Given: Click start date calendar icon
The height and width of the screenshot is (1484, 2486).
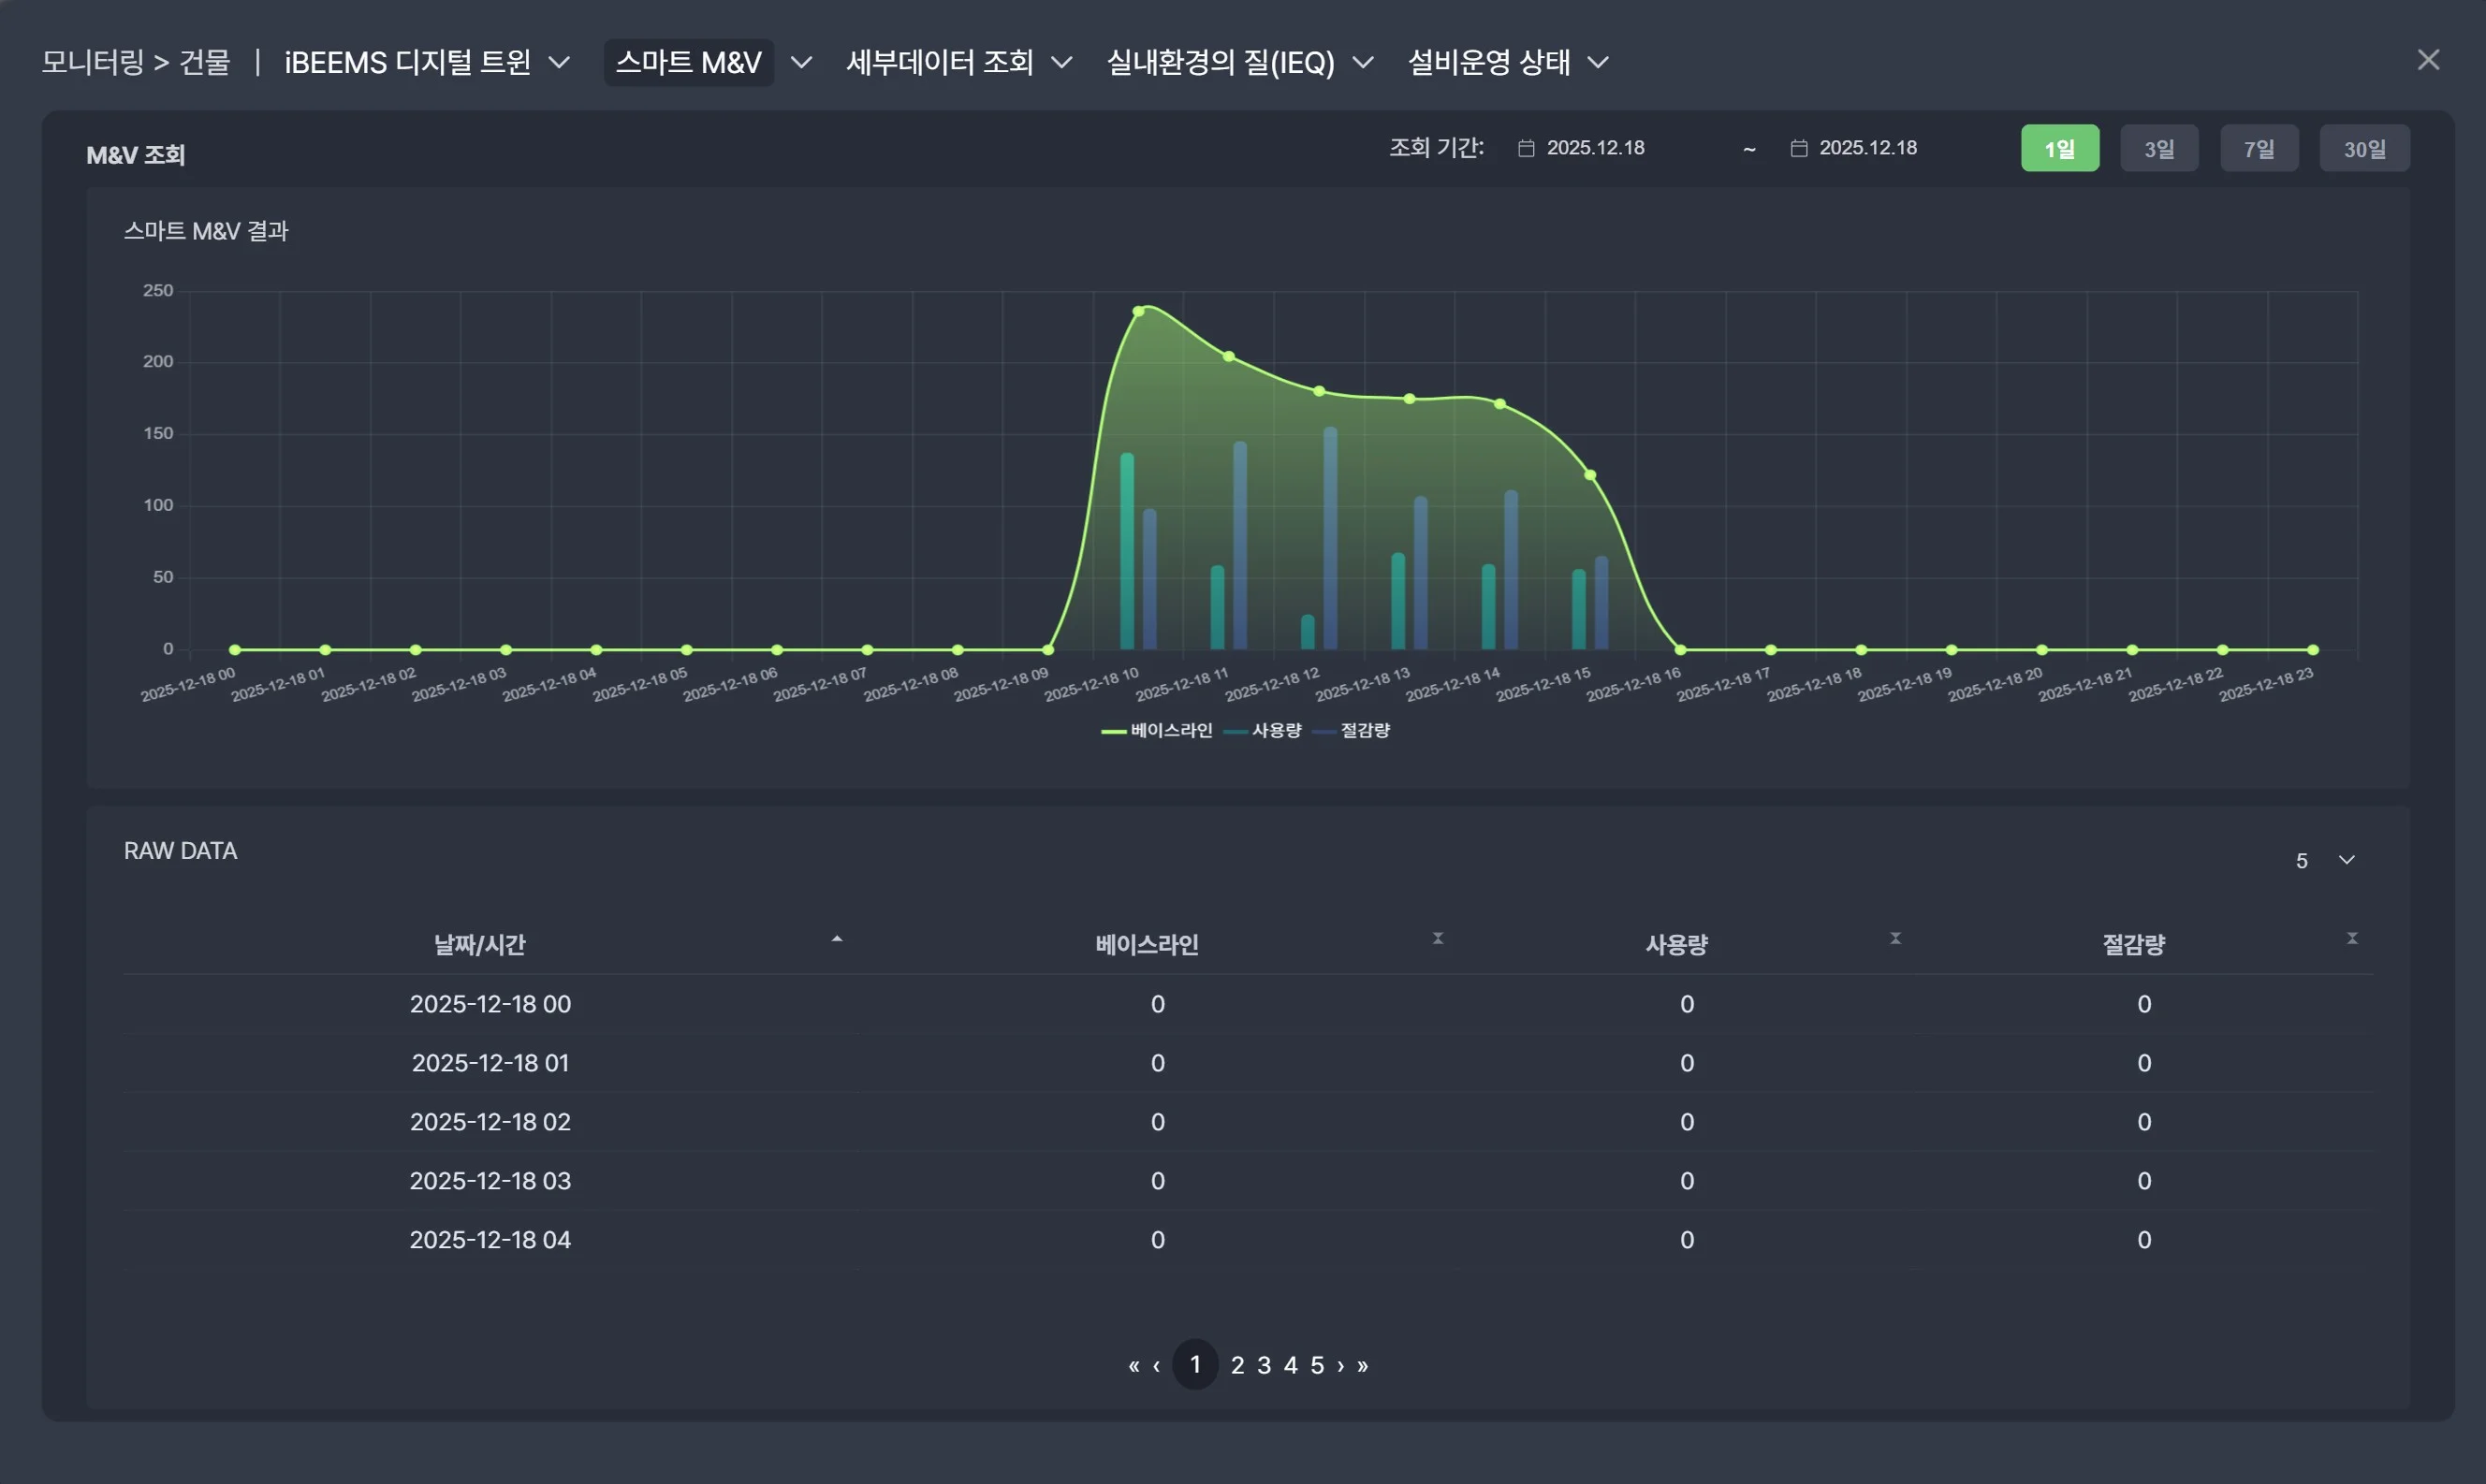Looking at the screenshot, I should [x=1526, y=148].
